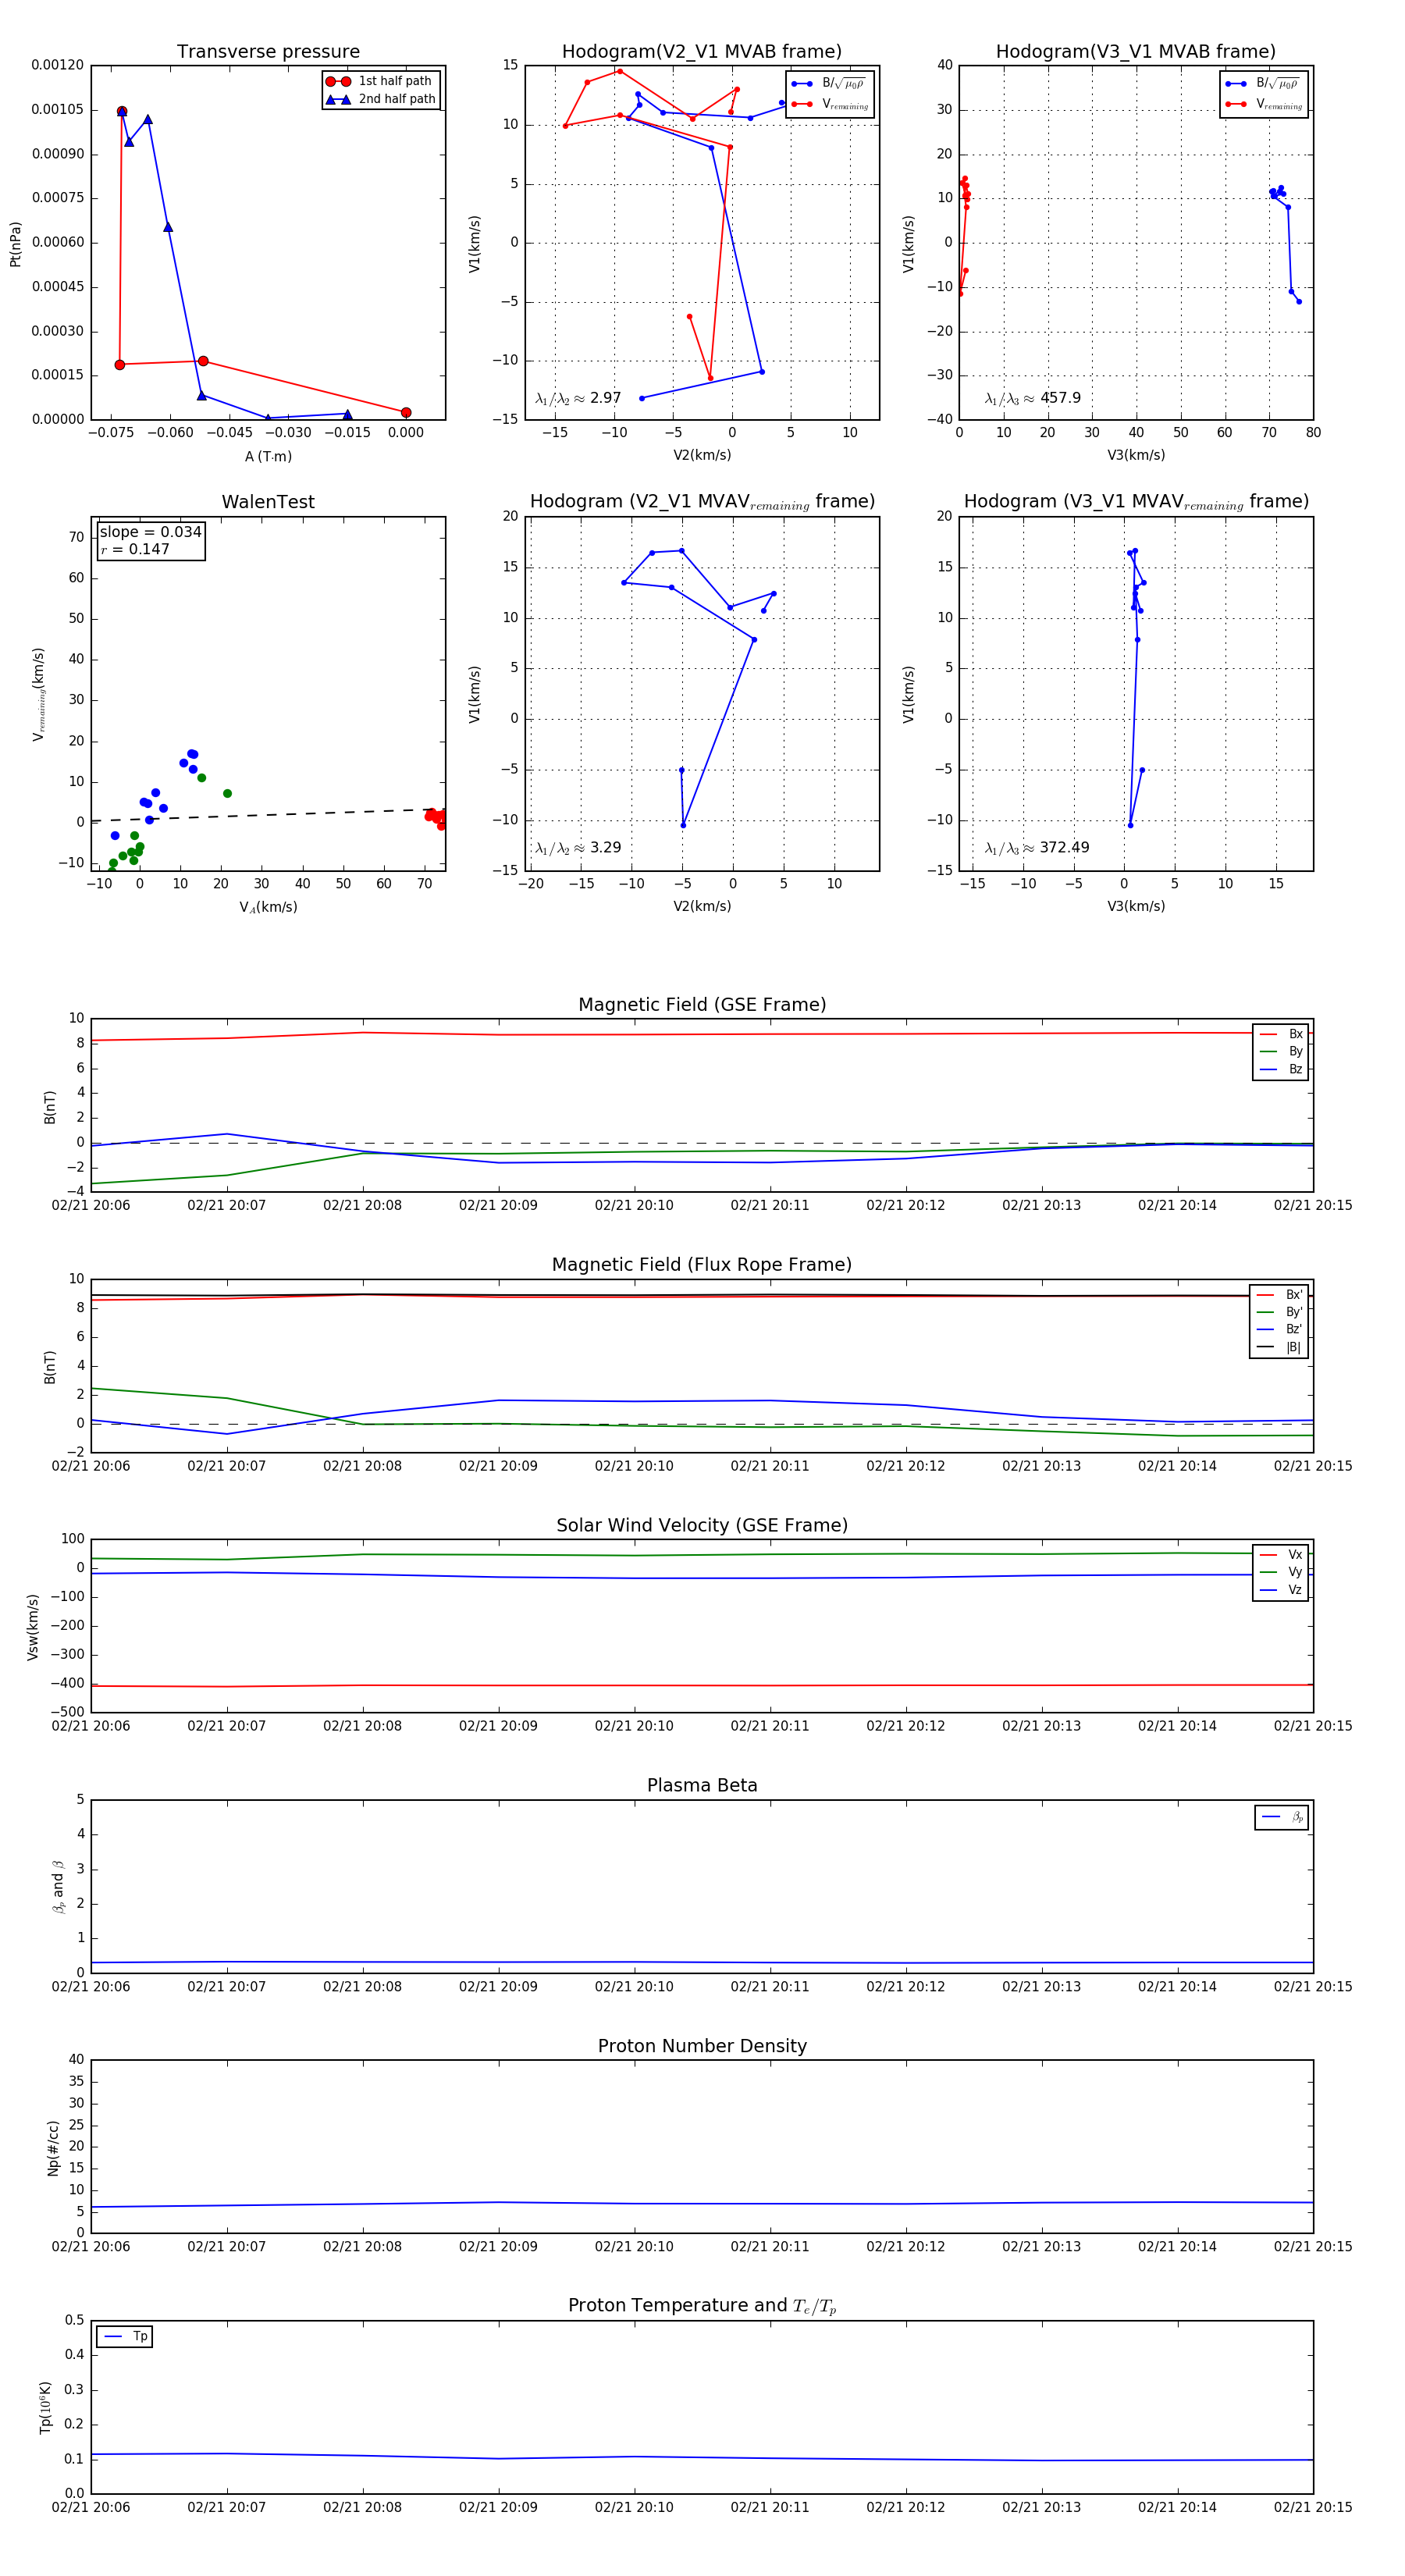Image resolution: width=1405 pixels, height=2576 pixels.
Task: Click the 'βp and β' y-axis label
Action: 58,1888
